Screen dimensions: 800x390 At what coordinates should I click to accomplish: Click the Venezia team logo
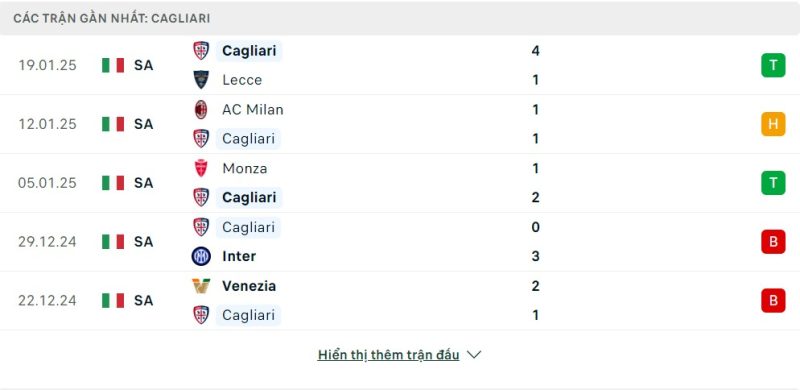pyautogui.click(x=201, y=285)
